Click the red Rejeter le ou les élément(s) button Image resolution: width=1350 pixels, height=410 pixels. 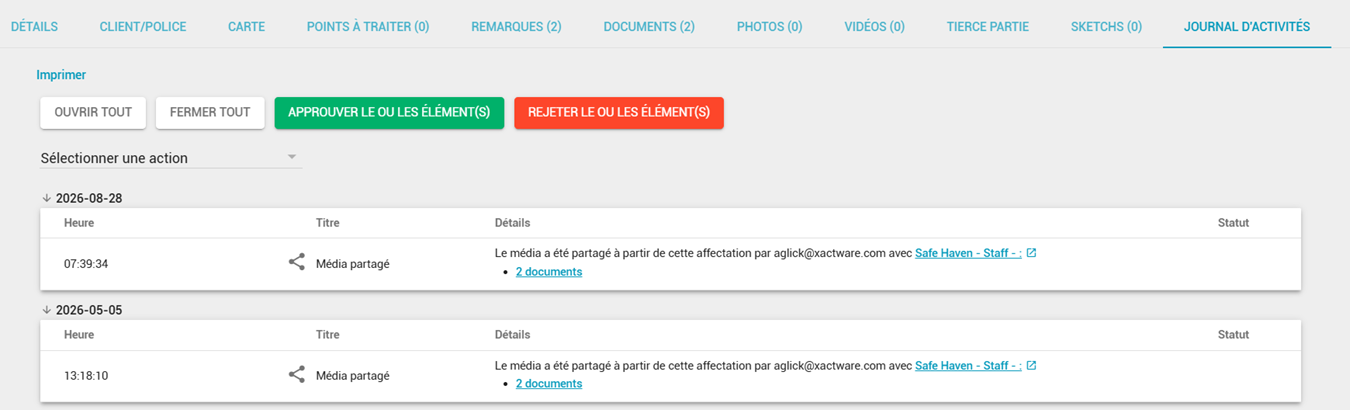[x=619, y=112]
